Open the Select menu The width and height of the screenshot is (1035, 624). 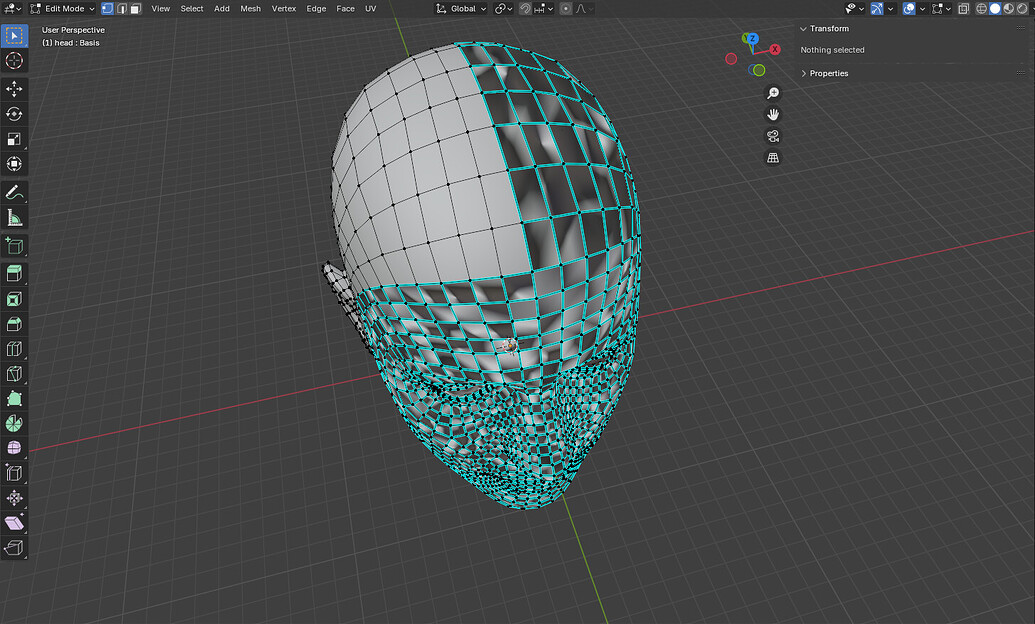[192, 9]
